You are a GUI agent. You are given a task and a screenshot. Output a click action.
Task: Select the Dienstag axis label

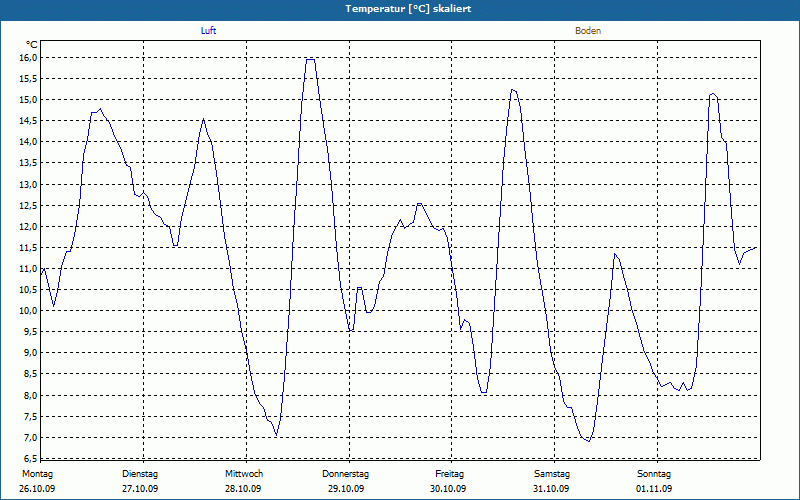140,474
